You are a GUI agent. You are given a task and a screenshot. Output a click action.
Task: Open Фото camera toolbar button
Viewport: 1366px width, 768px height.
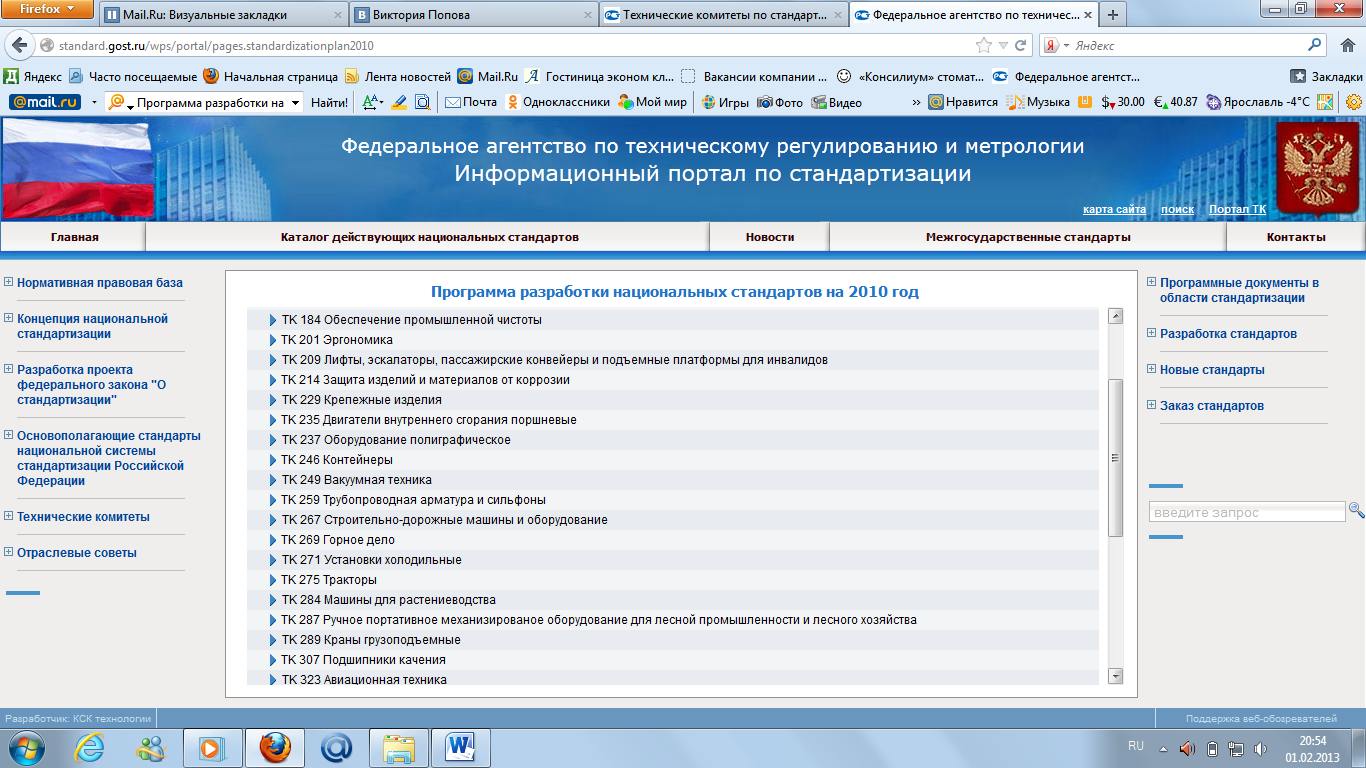click(x=780, y=102)
